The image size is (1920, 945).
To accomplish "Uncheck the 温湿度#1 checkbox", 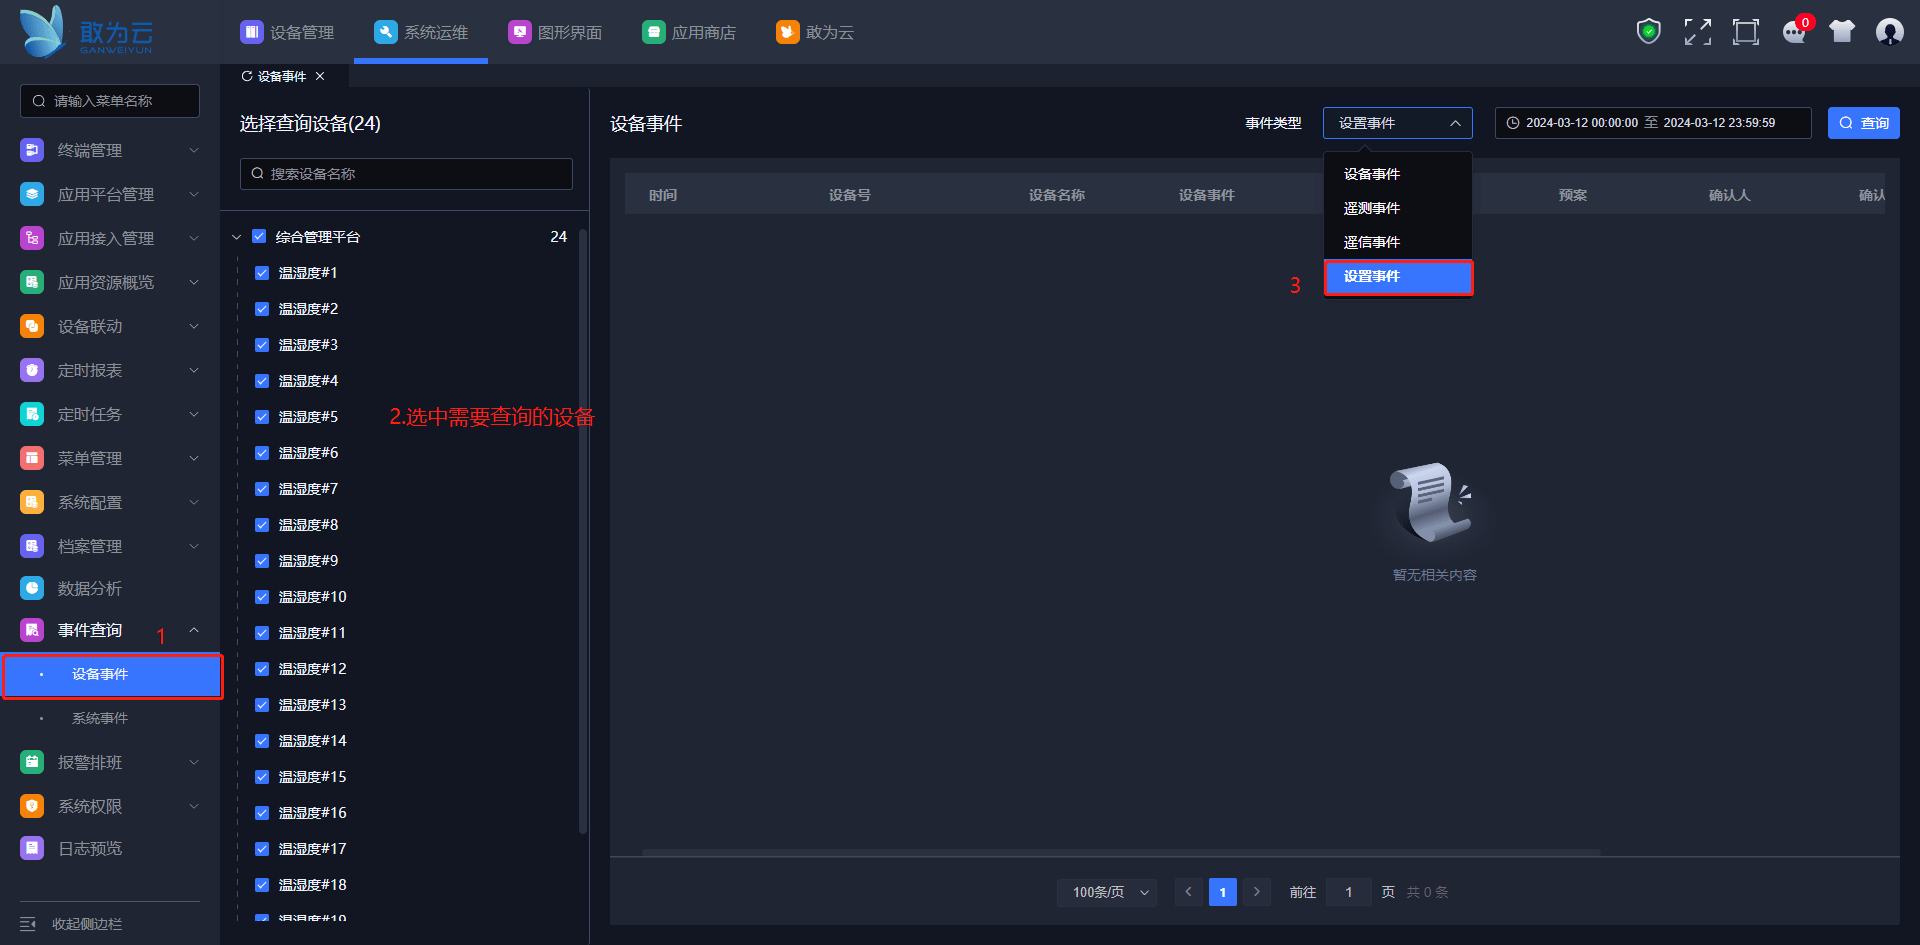I will [x=262, y=273].
